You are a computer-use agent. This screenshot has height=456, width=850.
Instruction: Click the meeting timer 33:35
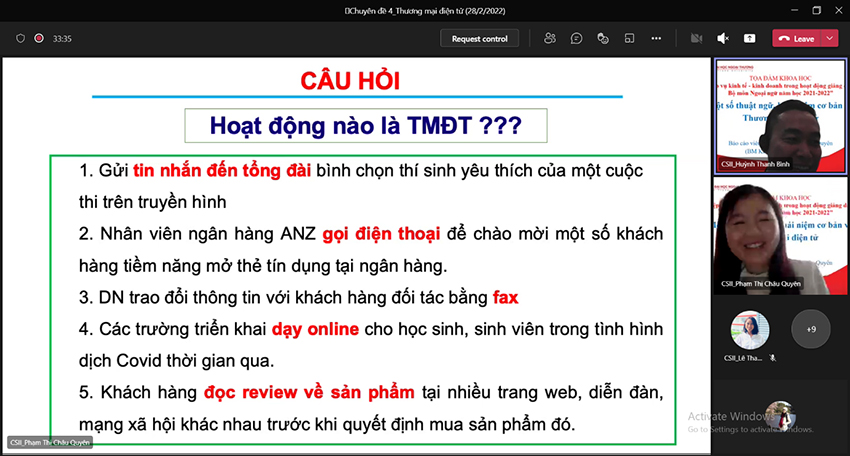click(62, 38)
